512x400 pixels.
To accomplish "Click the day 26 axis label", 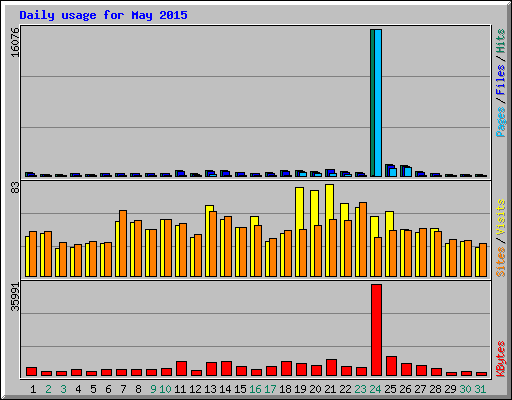I will (x=405, y=389).
